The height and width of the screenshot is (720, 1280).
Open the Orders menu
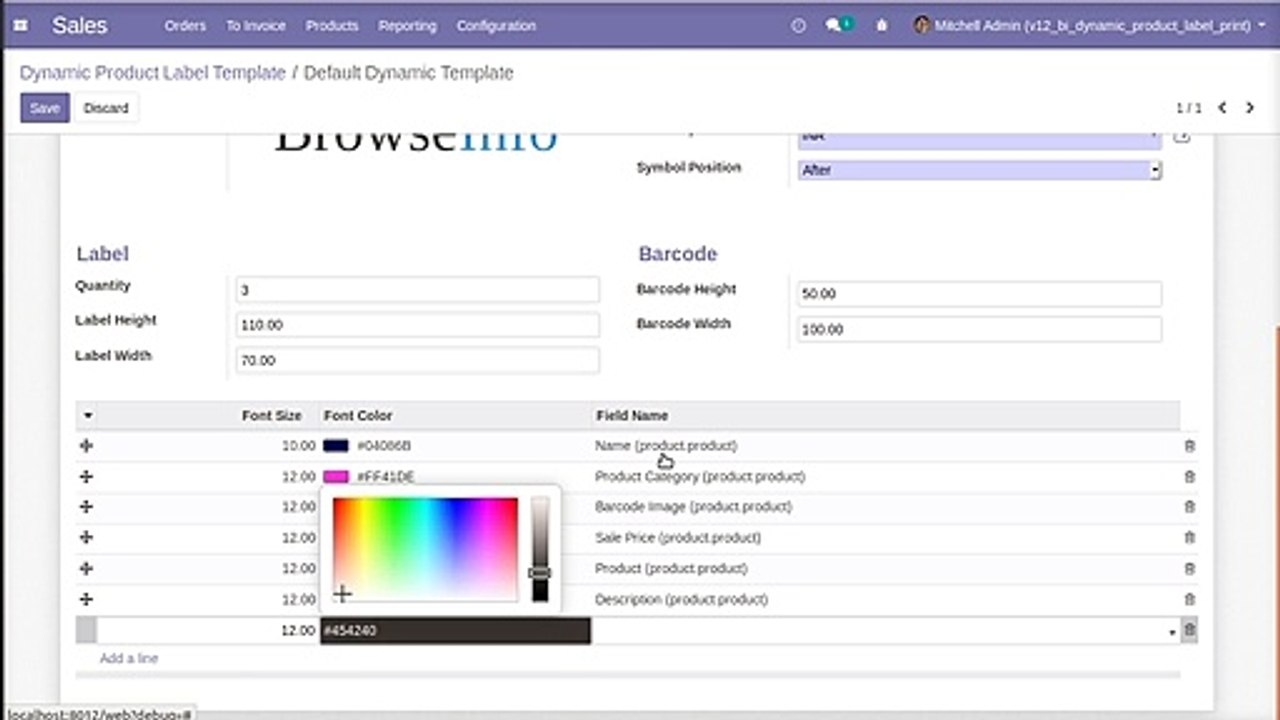(185, 26)
